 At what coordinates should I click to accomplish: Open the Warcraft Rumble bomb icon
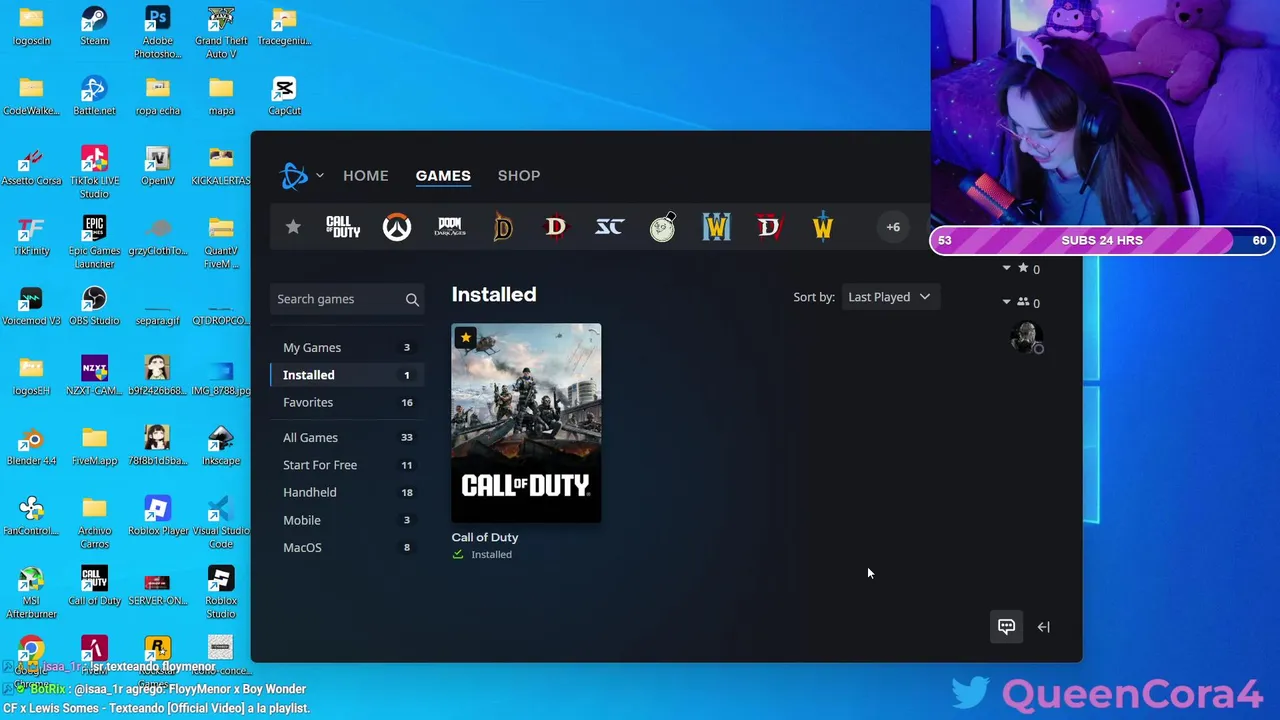[663, 227]
